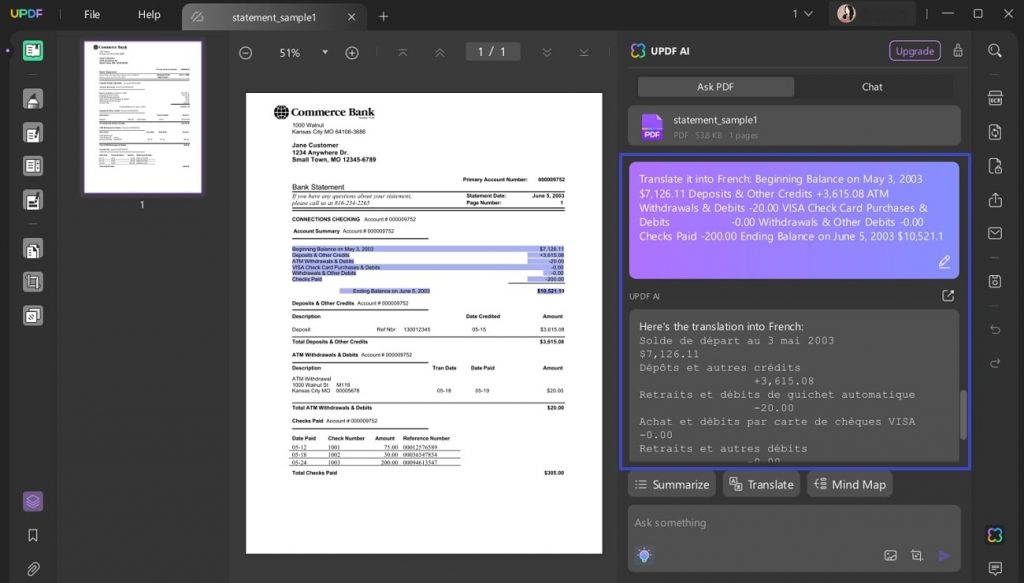1024x583 pixels.
Task: Switch to the Chat tab in UPDF AI
Action: [x=871, y=86]
